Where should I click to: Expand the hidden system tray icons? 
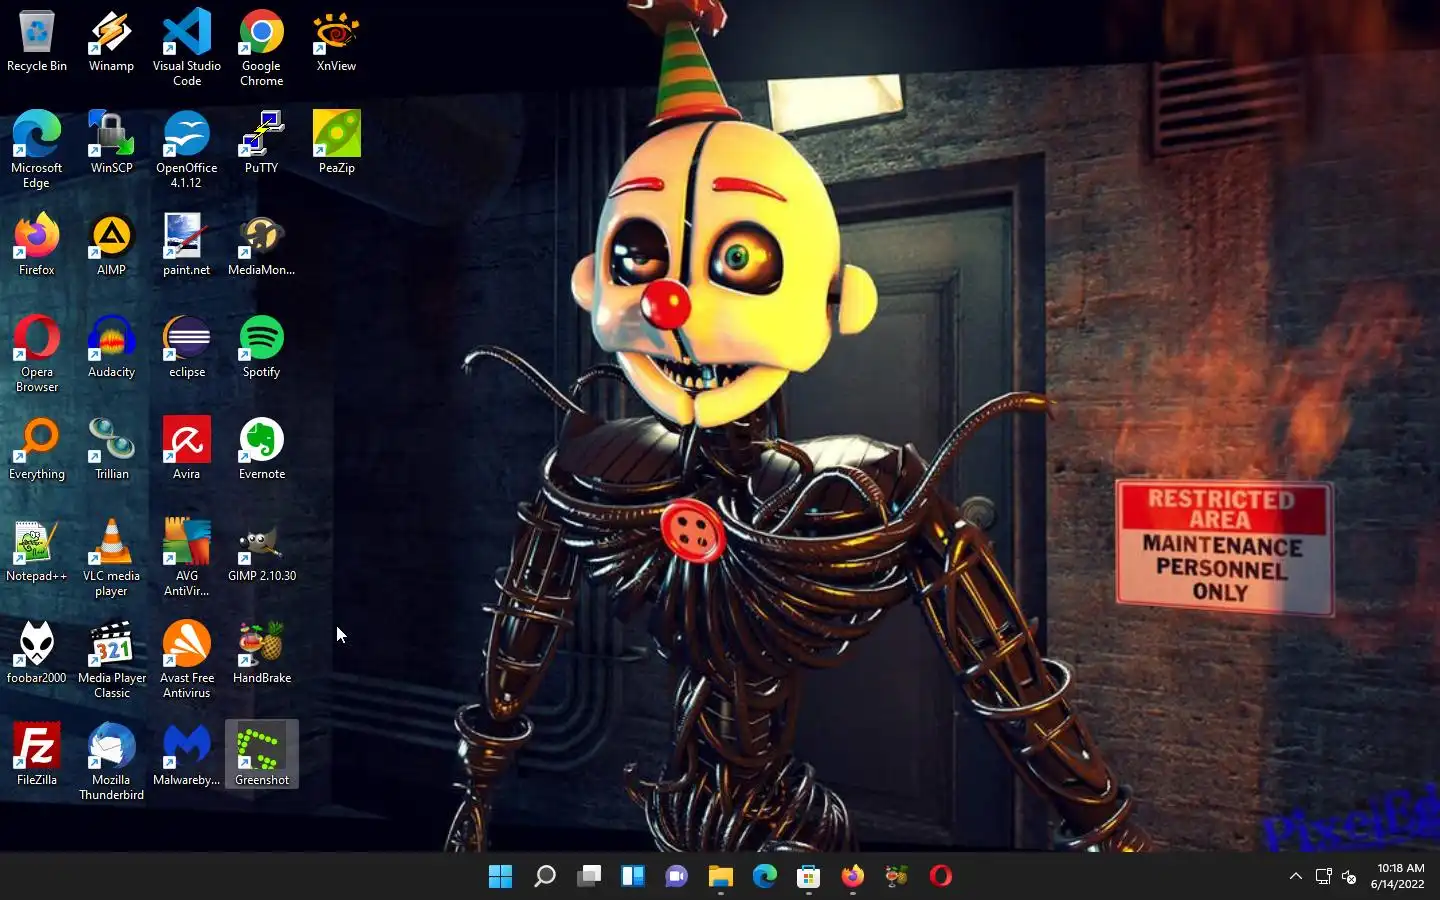(1295, 877)
